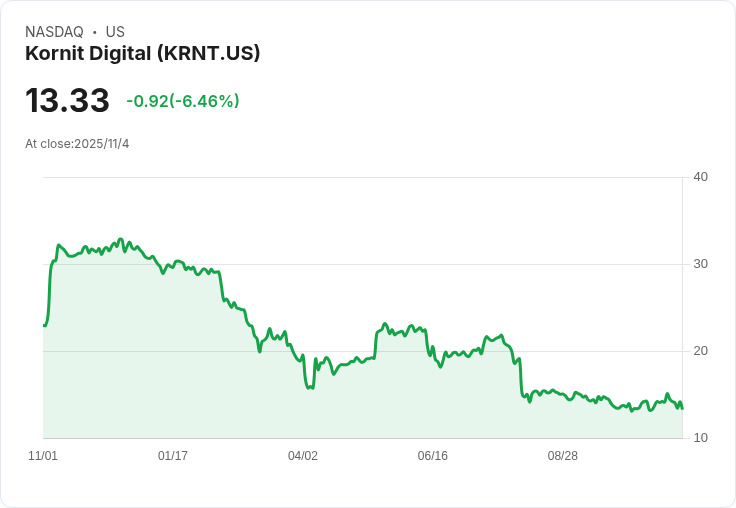The image size is (736, 508).
Task: Click the 04/02 date axis label
Action: pos(303,455)
